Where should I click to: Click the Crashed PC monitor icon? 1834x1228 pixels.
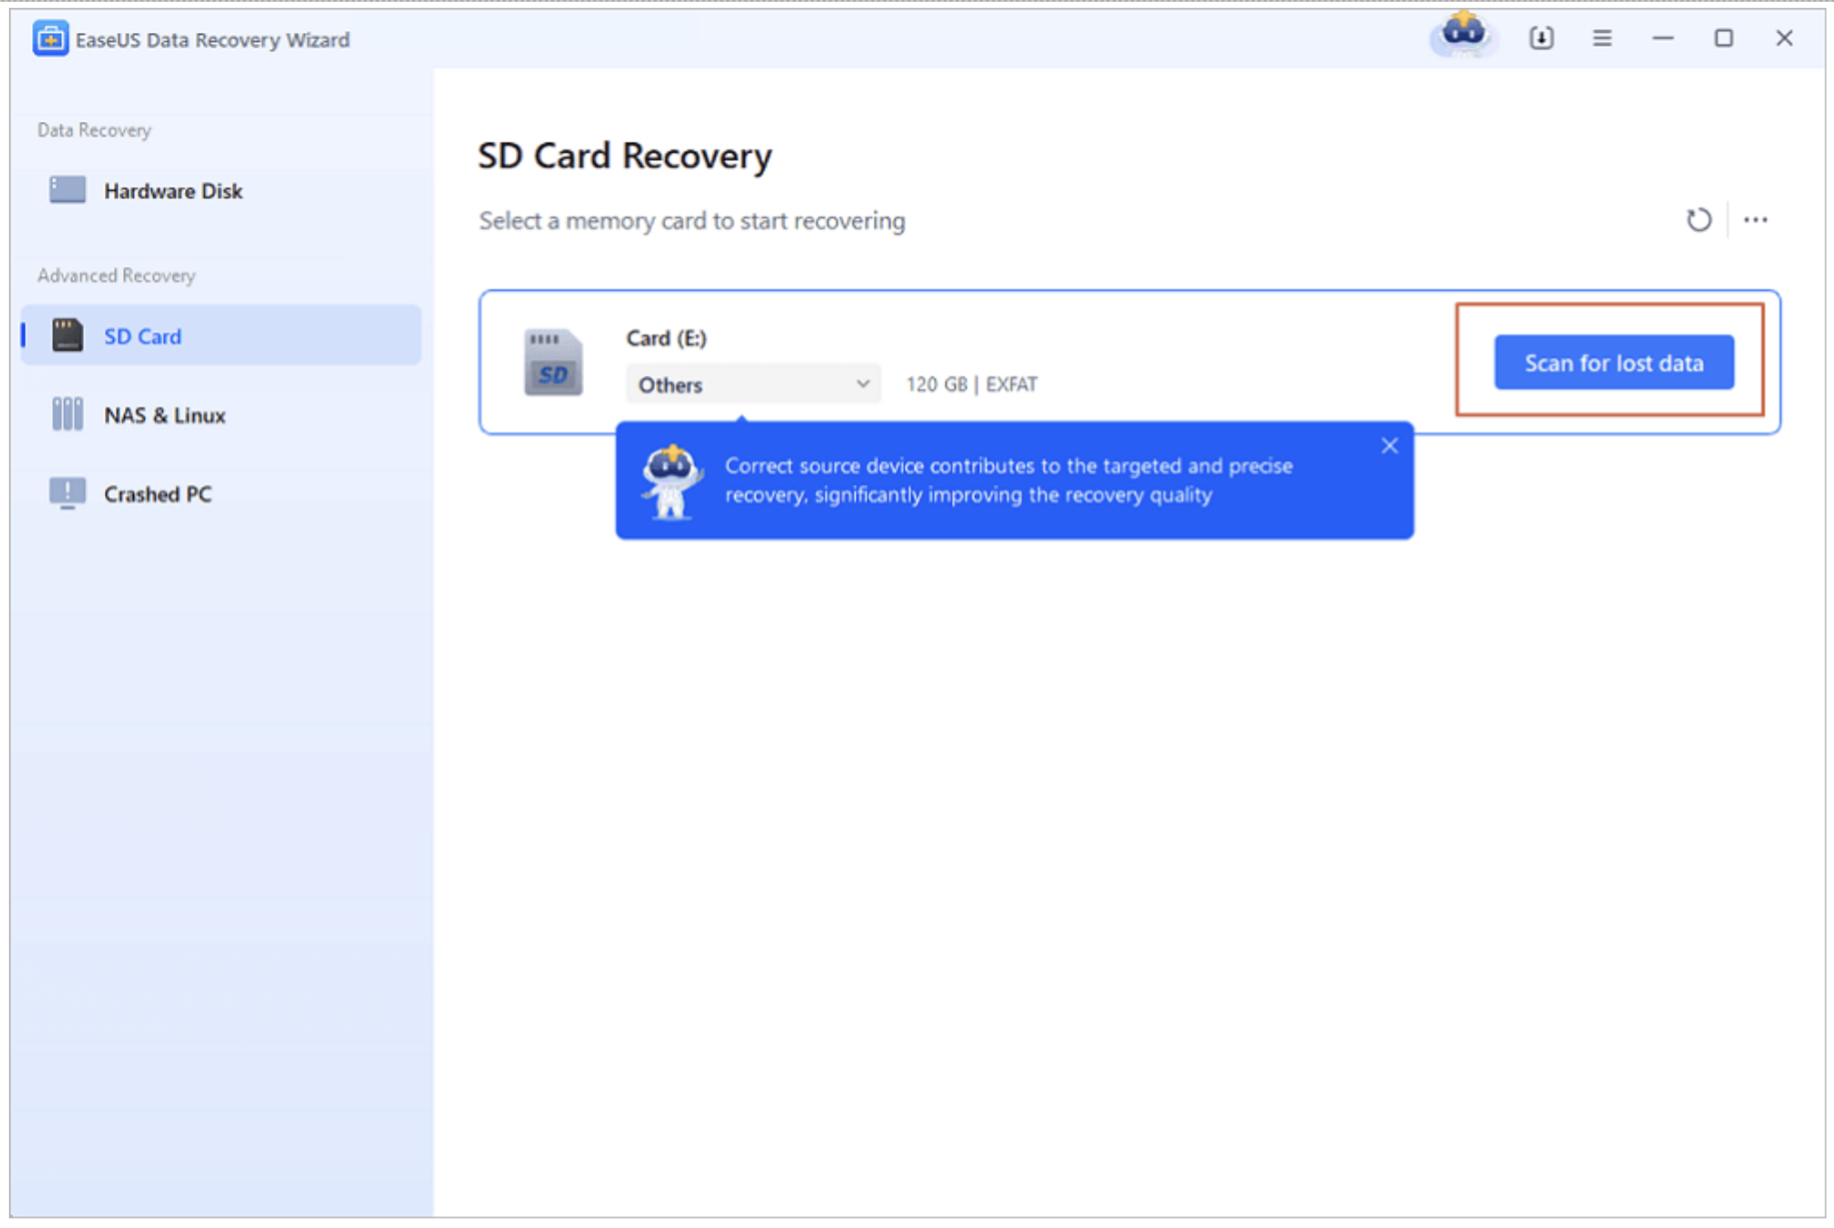pos(68,493)
